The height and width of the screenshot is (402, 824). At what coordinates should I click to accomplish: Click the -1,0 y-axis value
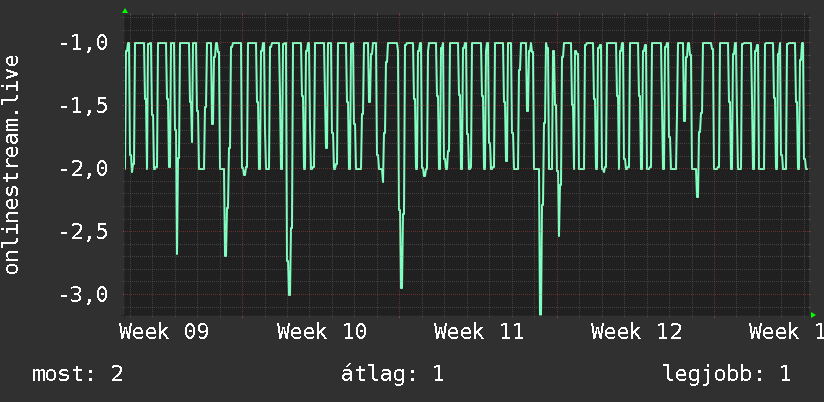[x=84, y=43]
